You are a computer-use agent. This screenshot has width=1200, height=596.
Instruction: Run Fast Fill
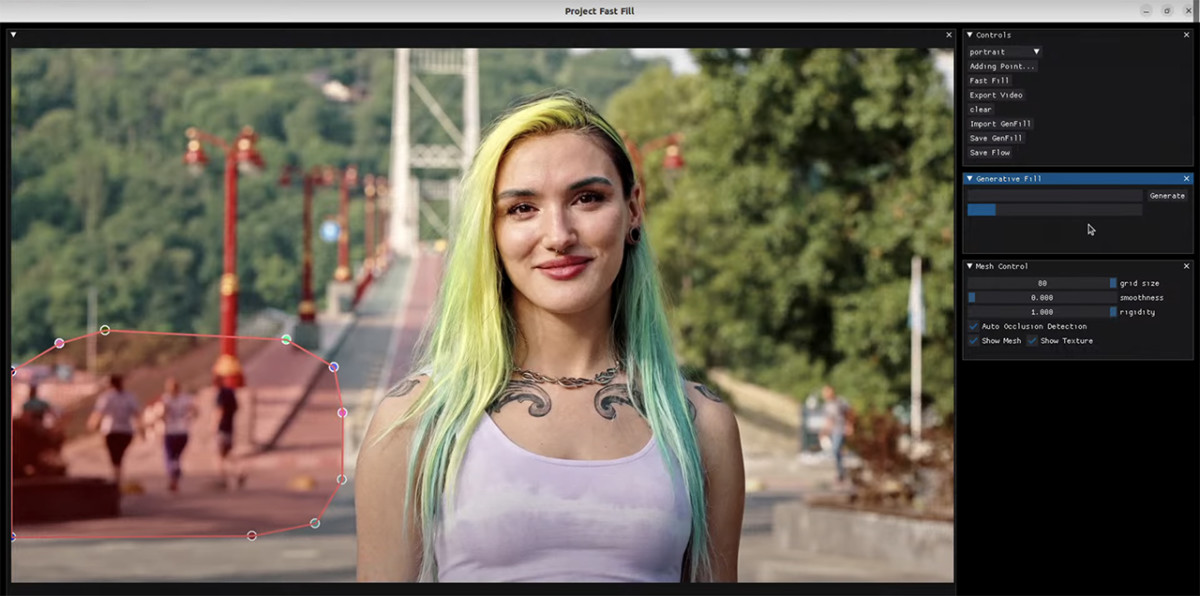(990, 80)
